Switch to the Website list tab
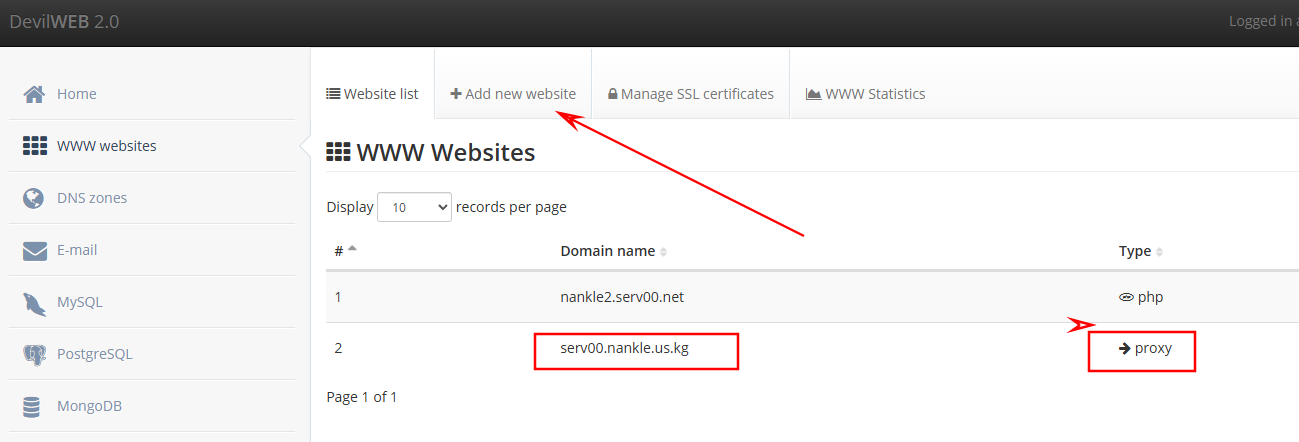 372,94
